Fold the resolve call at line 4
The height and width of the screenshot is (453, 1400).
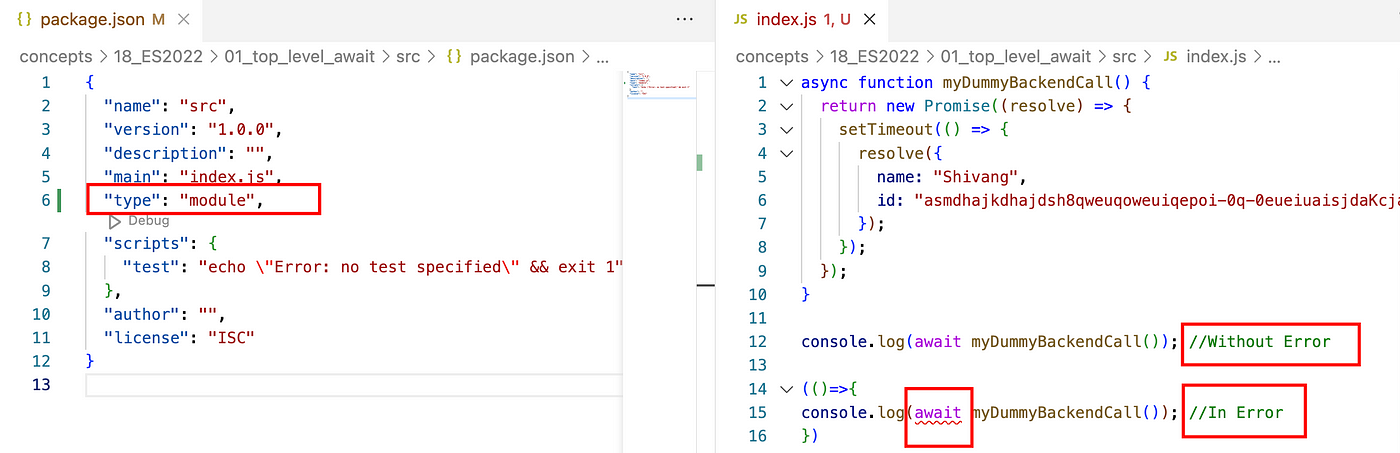pyautogui.click(x=785, y=154)
